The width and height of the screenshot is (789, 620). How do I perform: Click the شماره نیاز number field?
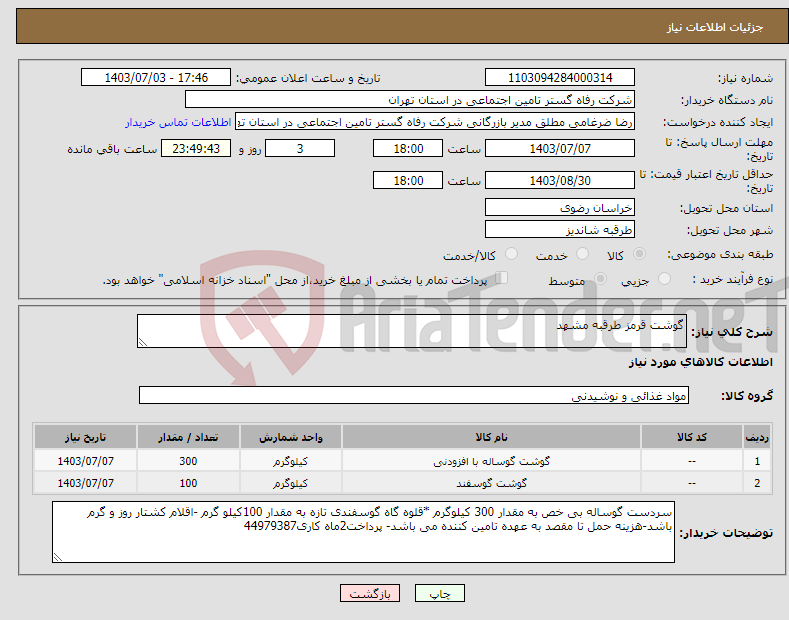click(560, 78)
